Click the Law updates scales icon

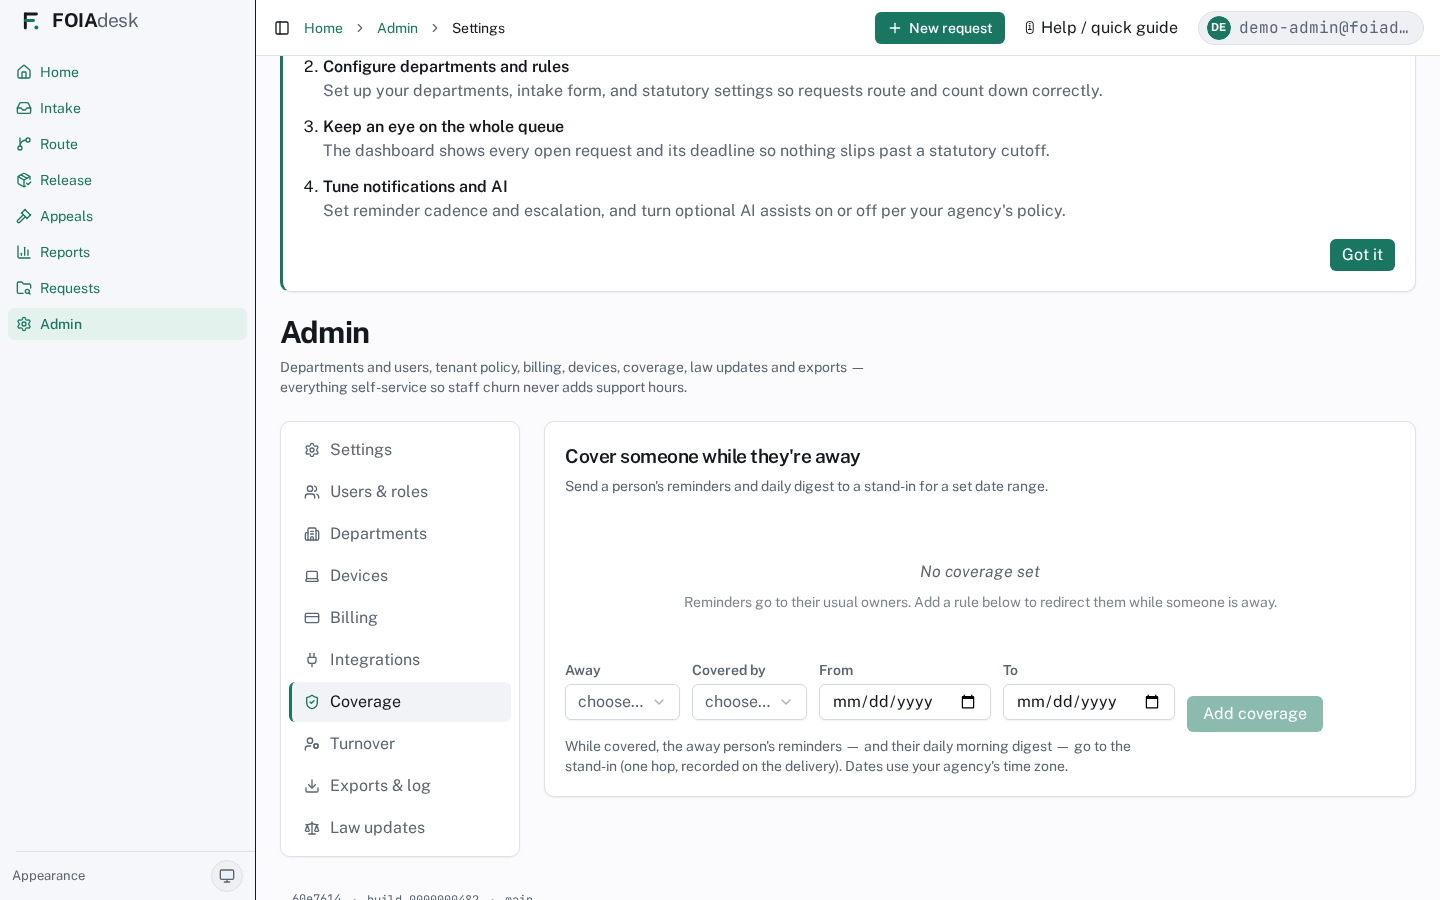point(312,828)
